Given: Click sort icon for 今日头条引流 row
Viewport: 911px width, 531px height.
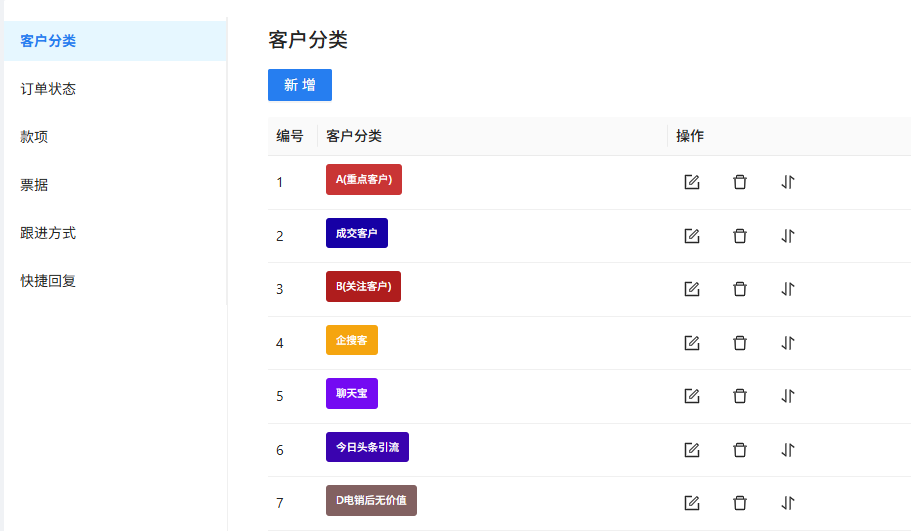Looking at the screenshot, I should pos(788,450).
